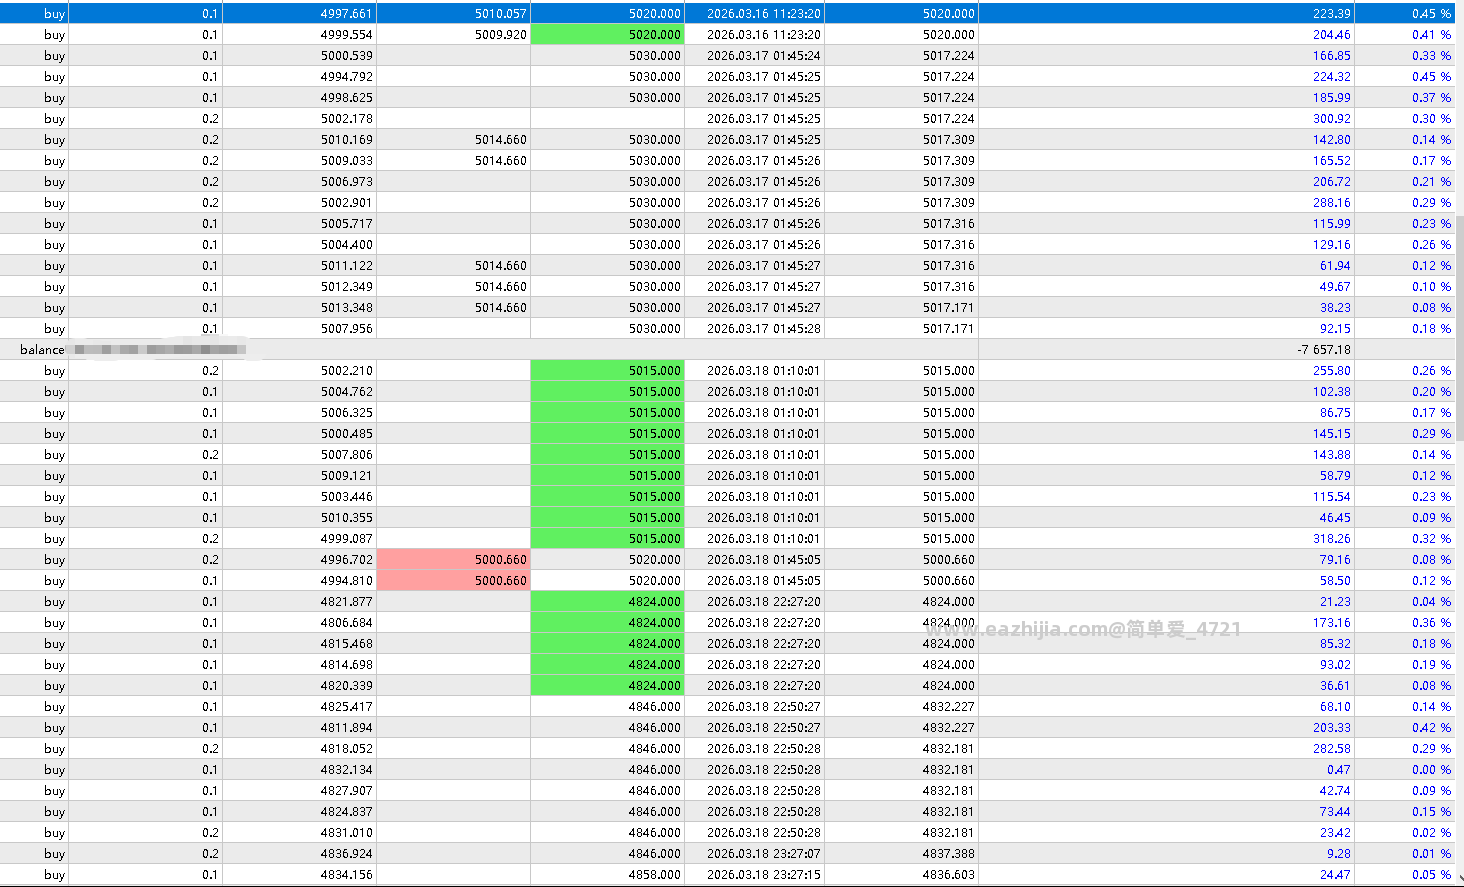Click the profit value 102.38
Viewport: 1464px width, 887px height.
pyautogui.click(x=1331, y=392)
